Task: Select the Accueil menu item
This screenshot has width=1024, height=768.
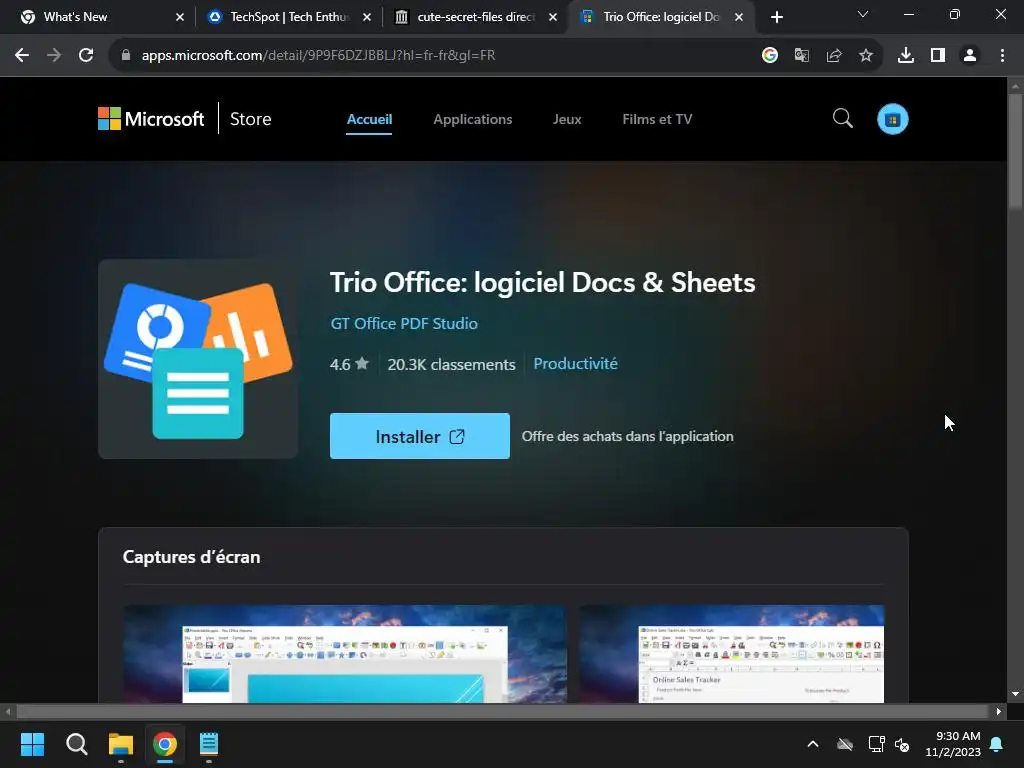Action: (369, 120)
